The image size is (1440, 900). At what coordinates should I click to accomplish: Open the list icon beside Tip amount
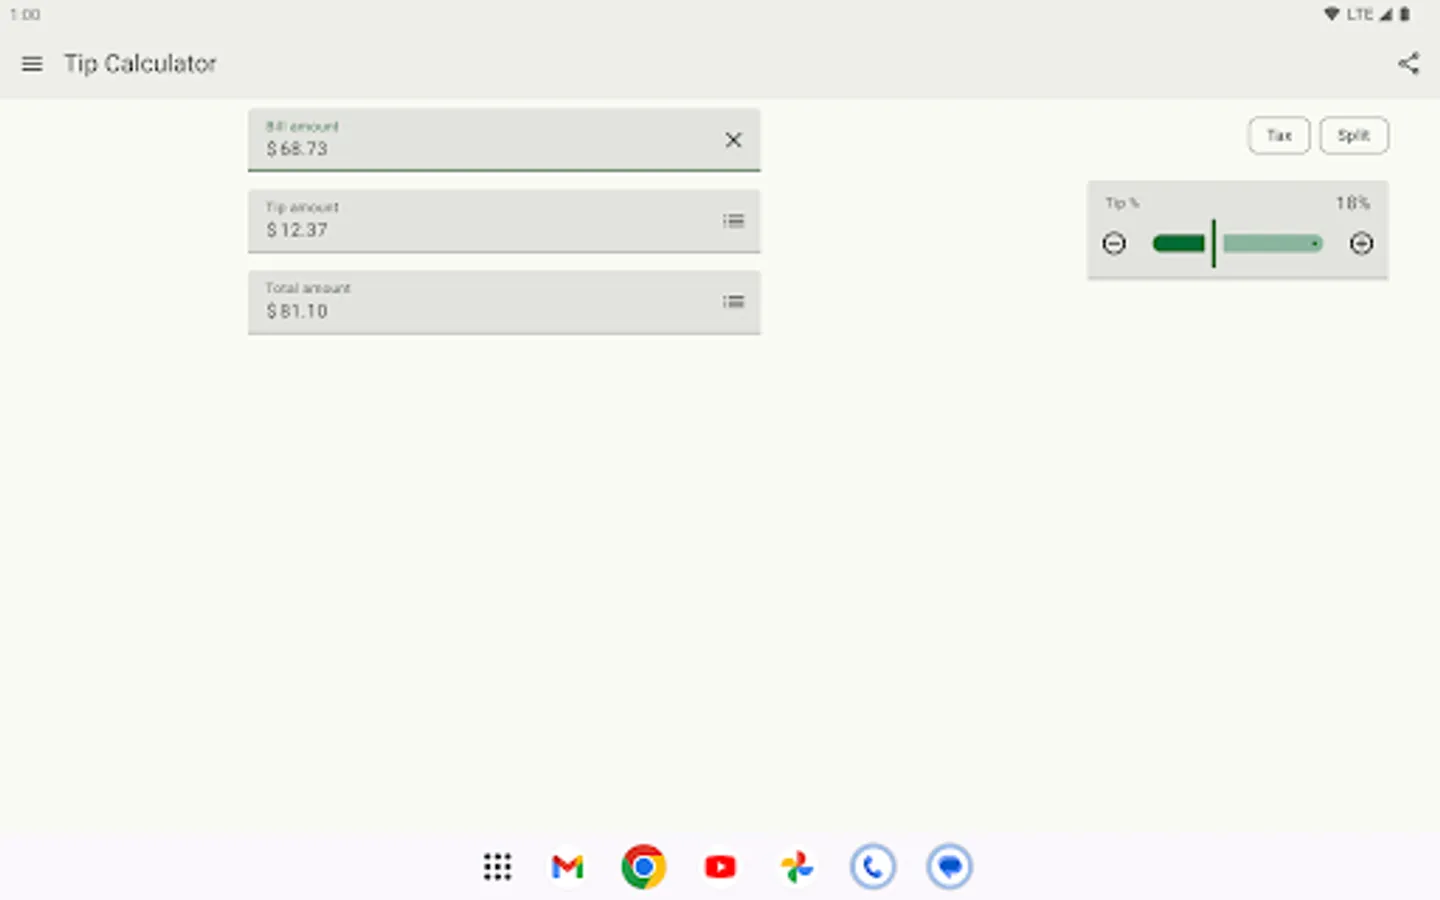733,221
